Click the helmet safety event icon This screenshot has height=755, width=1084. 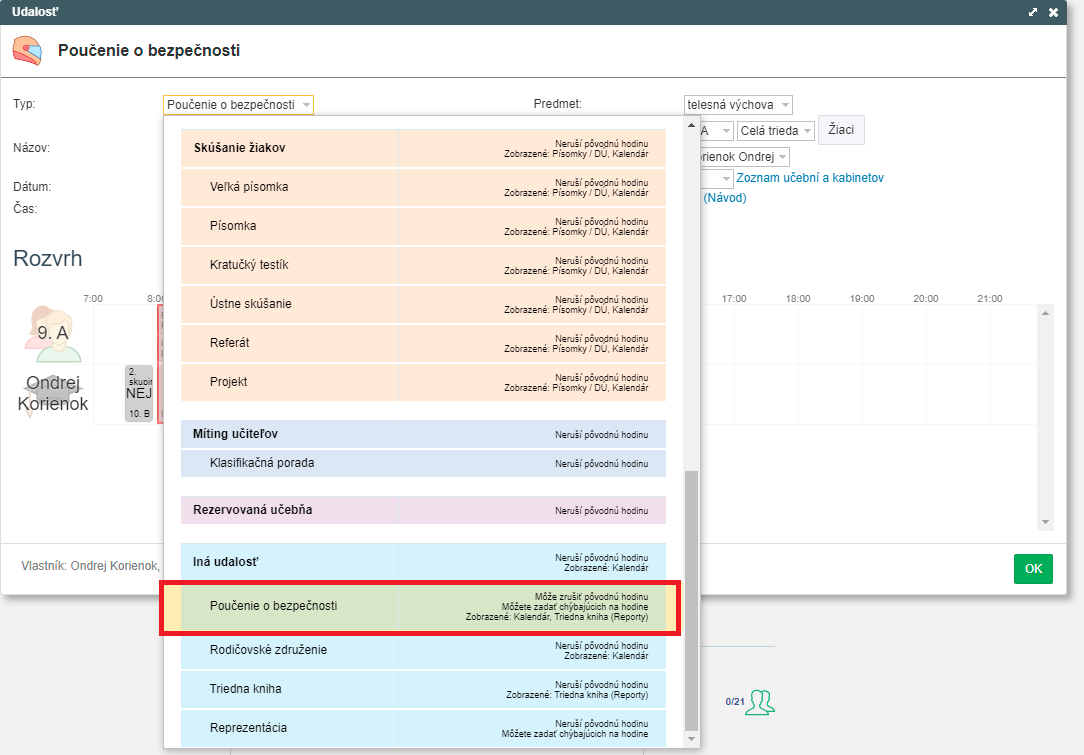[x=27, y=50]
